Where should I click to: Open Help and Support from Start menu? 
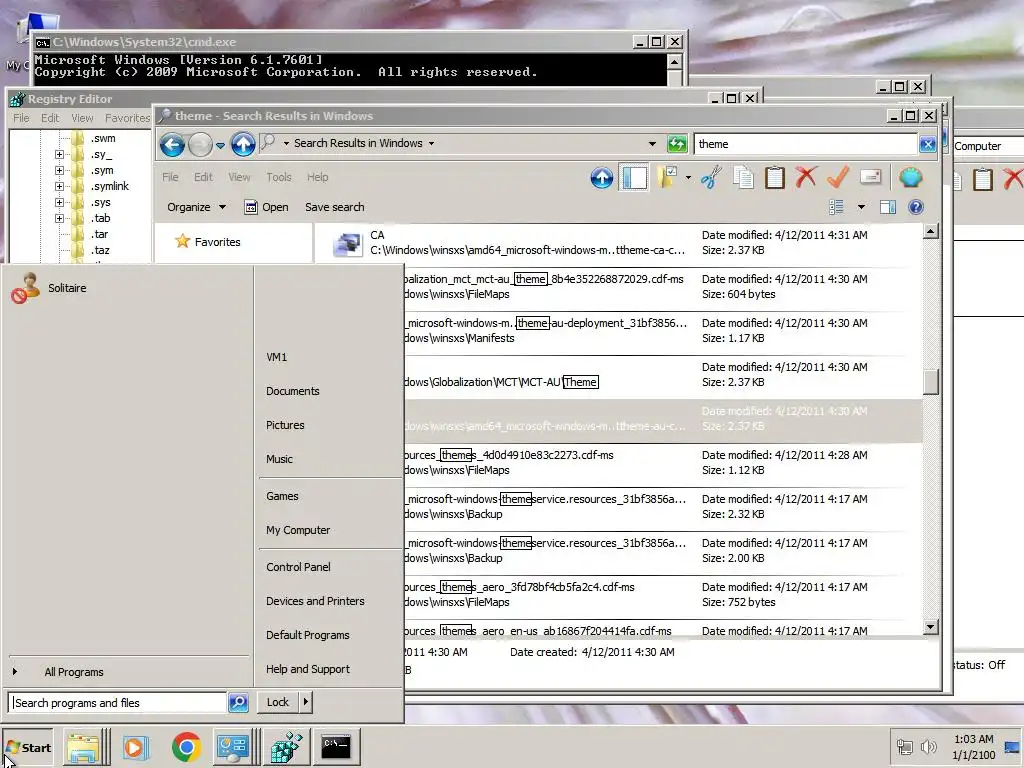pos(308,669)
